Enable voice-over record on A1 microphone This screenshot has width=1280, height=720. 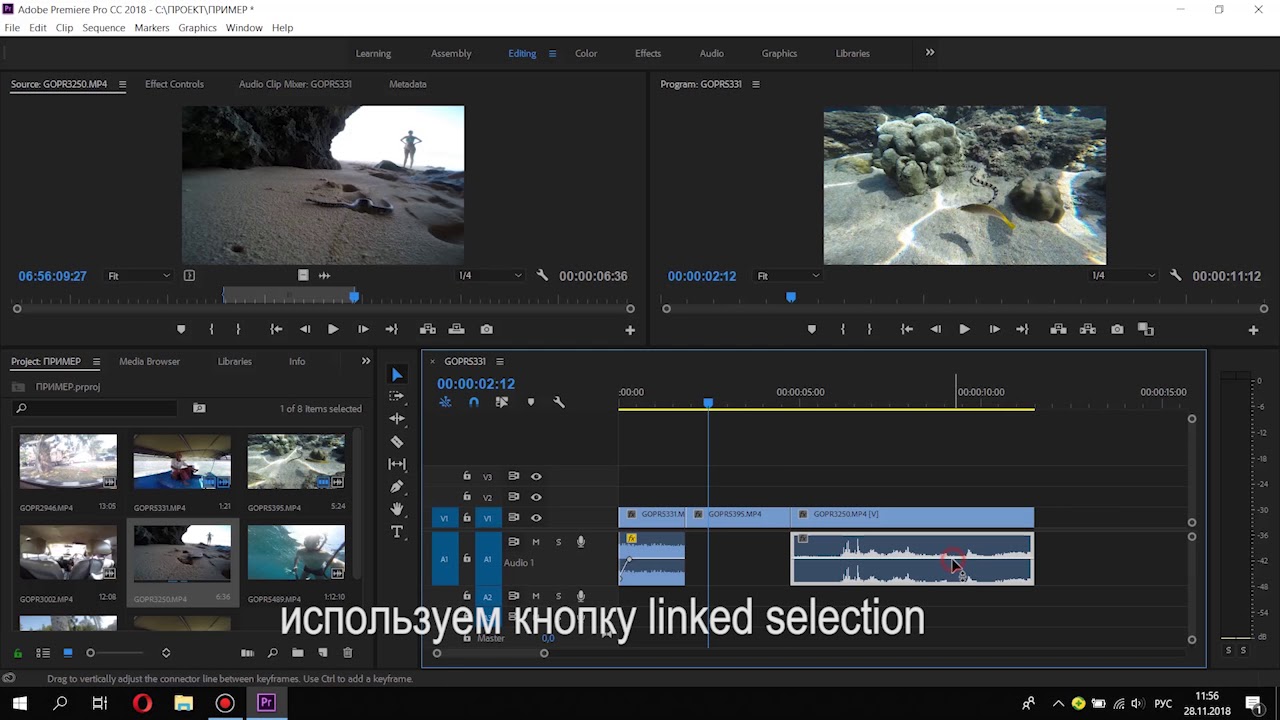[580, 542]
